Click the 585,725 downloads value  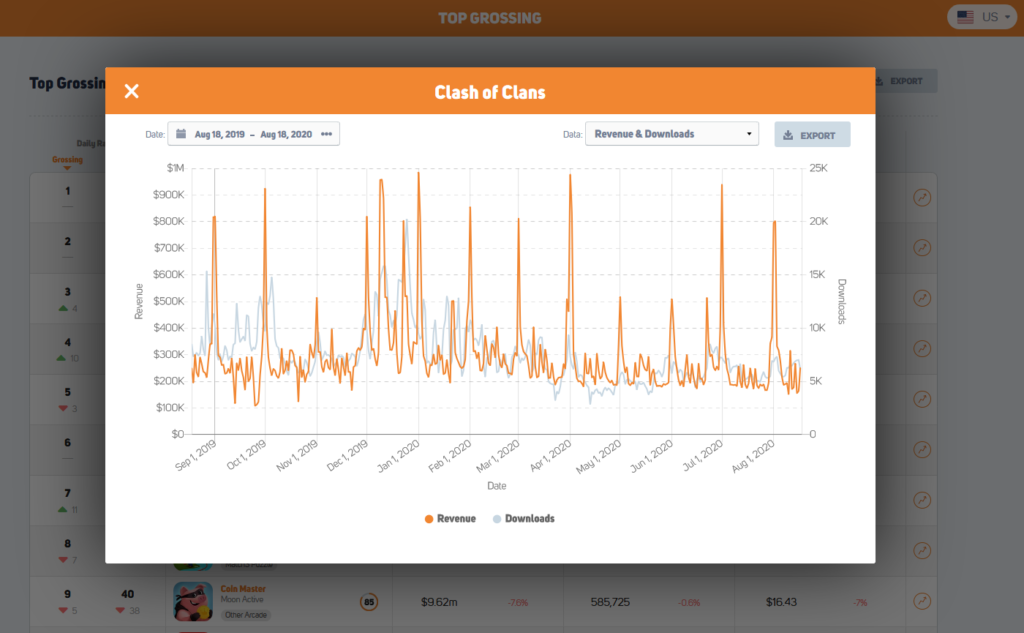610,602
